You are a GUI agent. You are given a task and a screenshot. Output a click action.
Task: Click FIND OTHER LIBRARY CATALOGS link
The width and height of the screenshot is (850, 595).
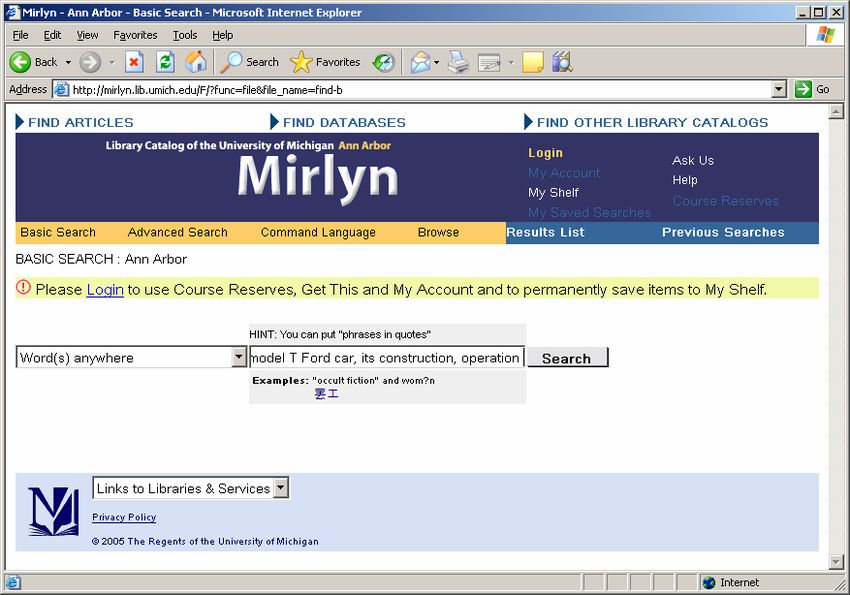[x=652, y=122]
